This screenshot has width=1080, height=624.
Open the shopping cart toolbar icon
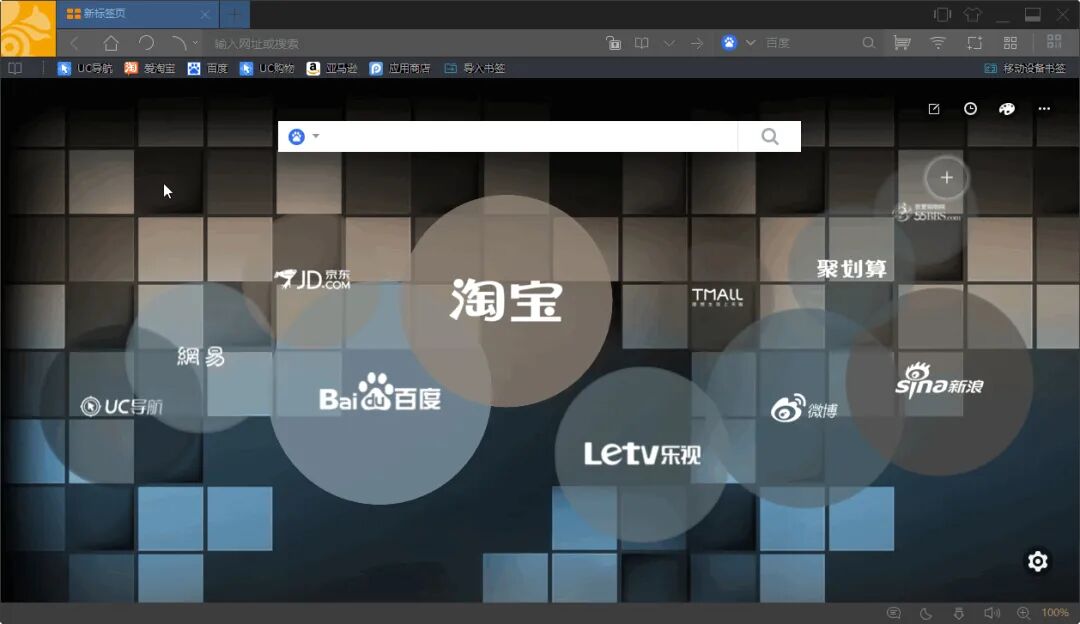click(902, 43)
